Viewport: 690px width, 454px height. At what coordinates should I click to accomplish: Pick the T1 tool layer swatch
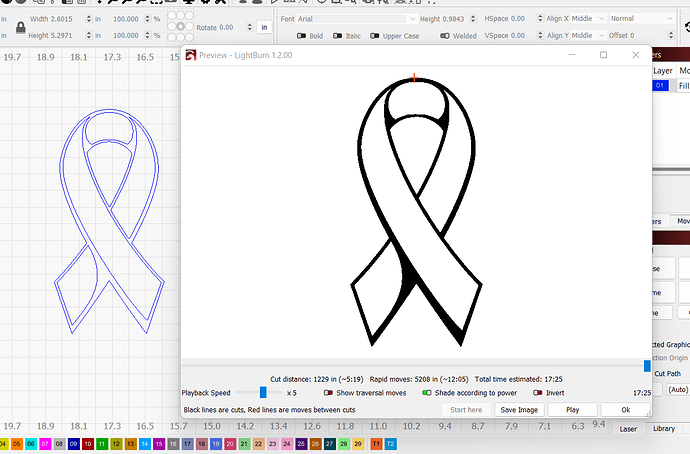pos(376,444)
